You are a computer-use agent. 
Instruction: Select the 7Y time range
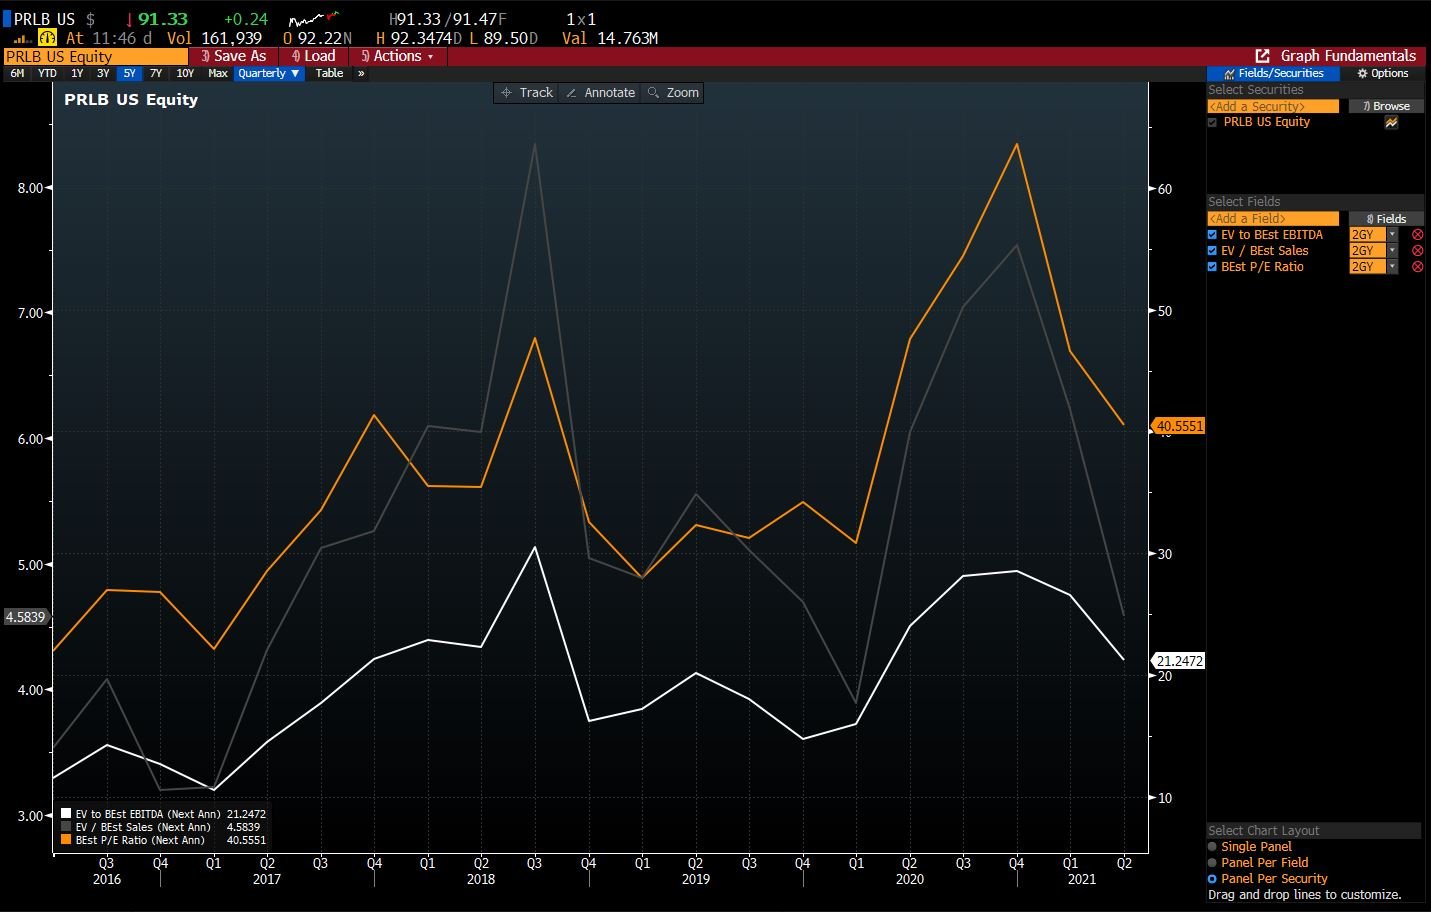point(155,74)
